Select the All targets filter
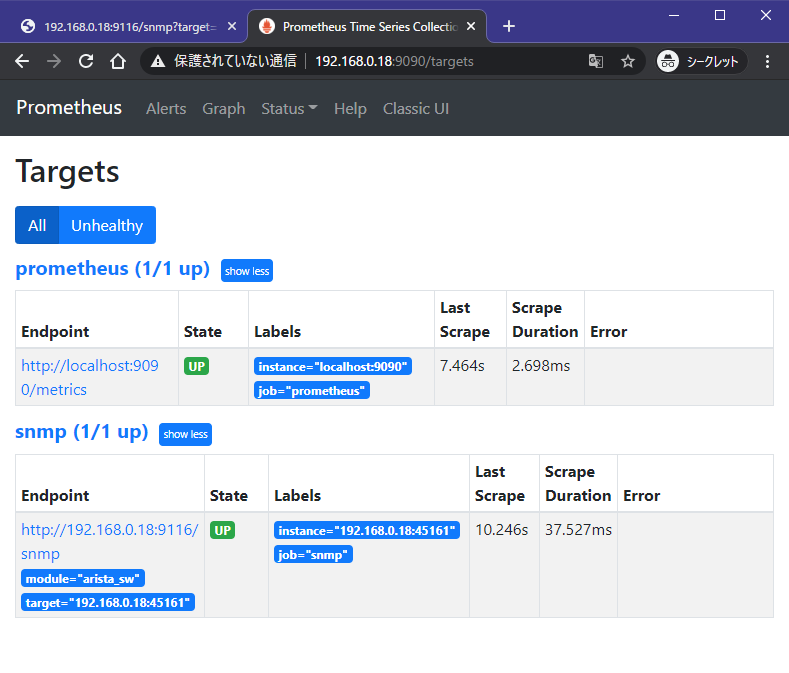 [x=37, y=225]
